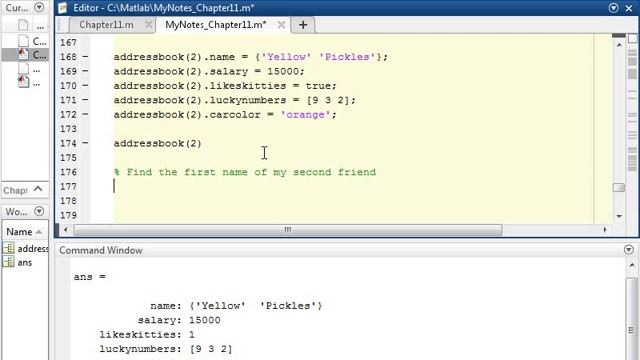Viewport: 640px width, 360px height.
Task: Click the editor horizontal scrollbar thumb
Action: [288, 230]
